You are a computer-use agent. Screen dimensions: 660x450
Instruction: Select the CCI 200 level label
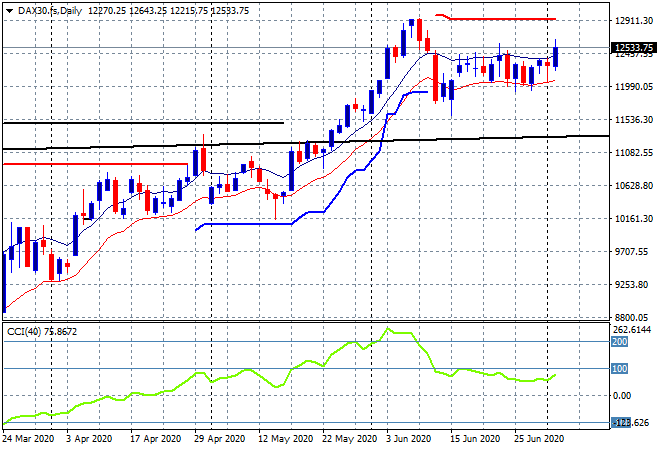tap(620, 341)
